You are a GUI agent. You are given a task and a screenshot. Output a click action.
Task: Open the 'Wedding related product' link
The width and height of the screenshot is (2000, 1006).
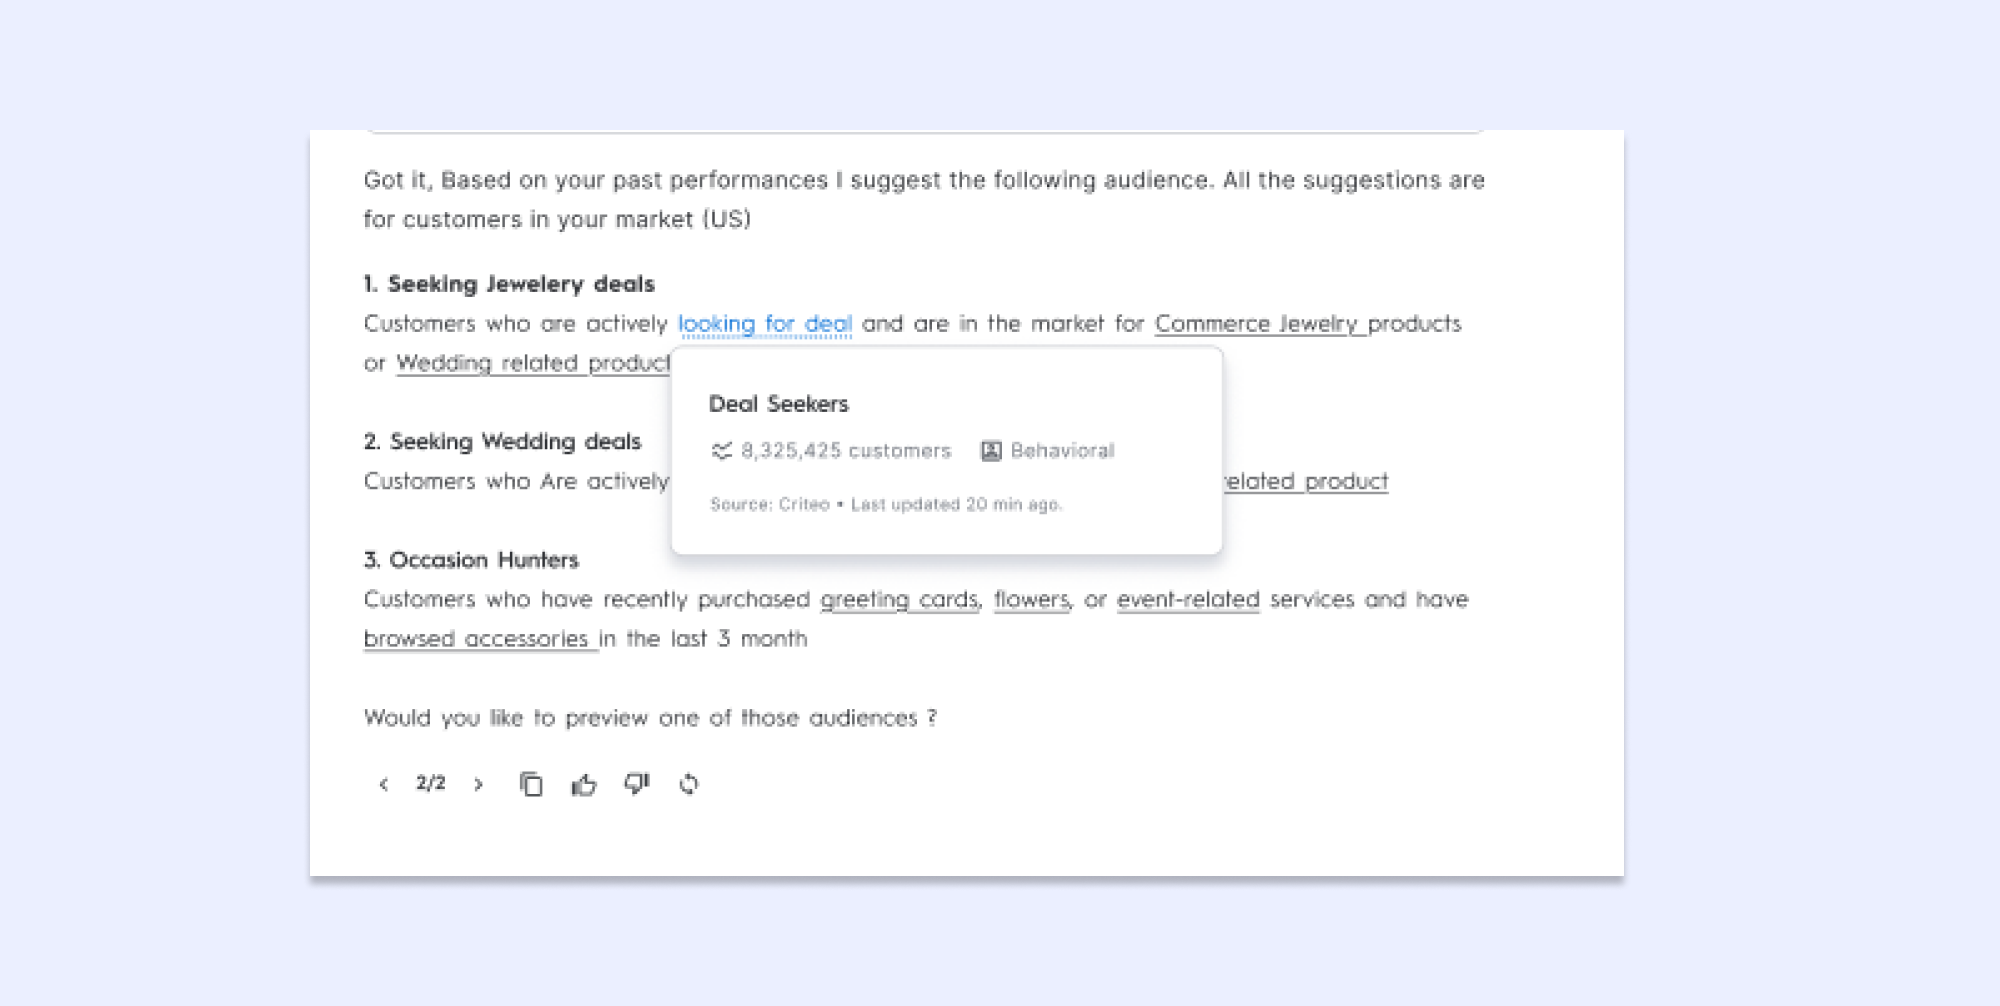pos(532,363)
